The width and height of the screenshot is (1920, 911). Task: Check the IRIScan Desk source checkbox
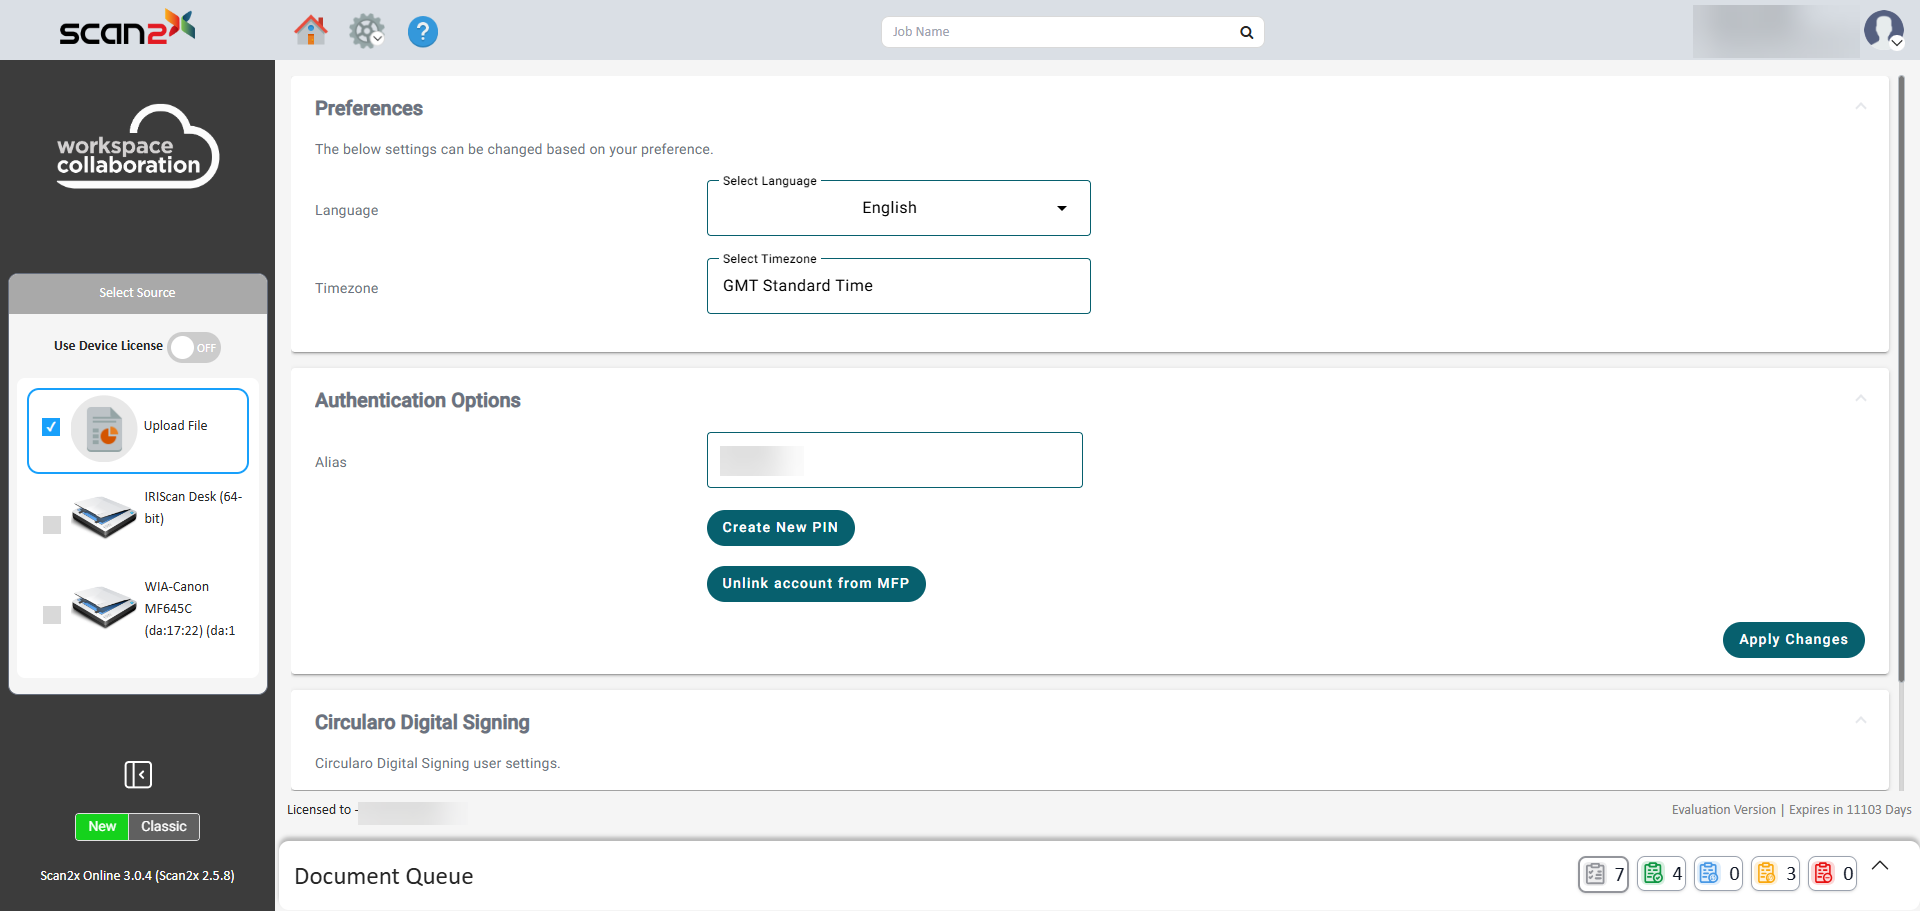52,525
